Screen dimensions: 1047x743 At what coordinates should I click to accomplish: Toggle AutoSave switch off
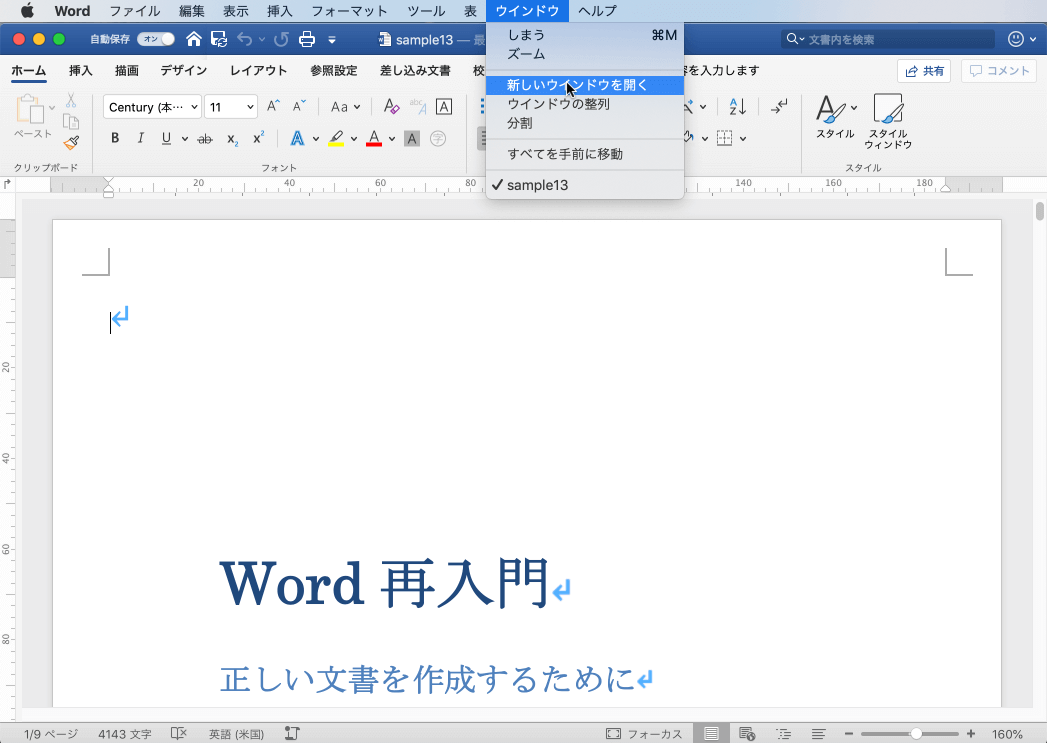click(156, 39)
